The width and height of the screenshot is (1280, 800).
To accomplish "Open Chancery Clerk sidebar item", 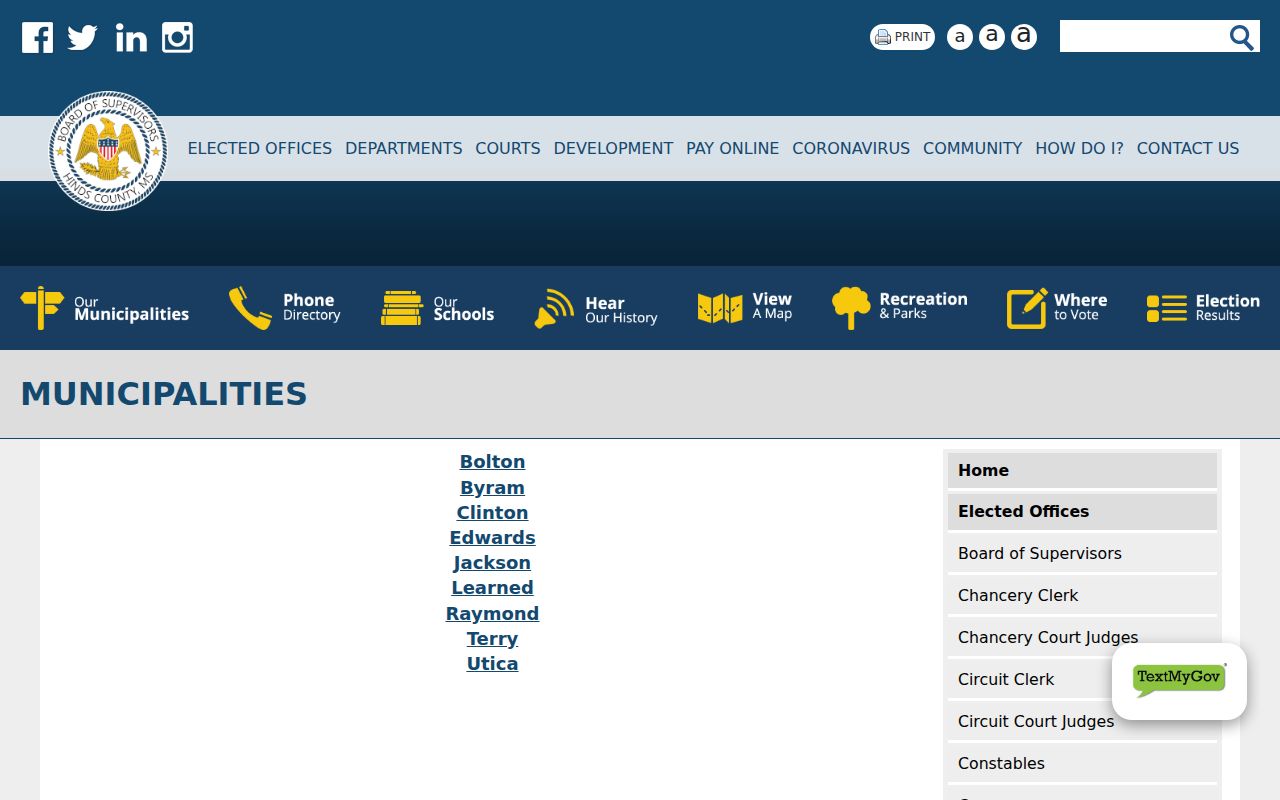I will 1082,595.
